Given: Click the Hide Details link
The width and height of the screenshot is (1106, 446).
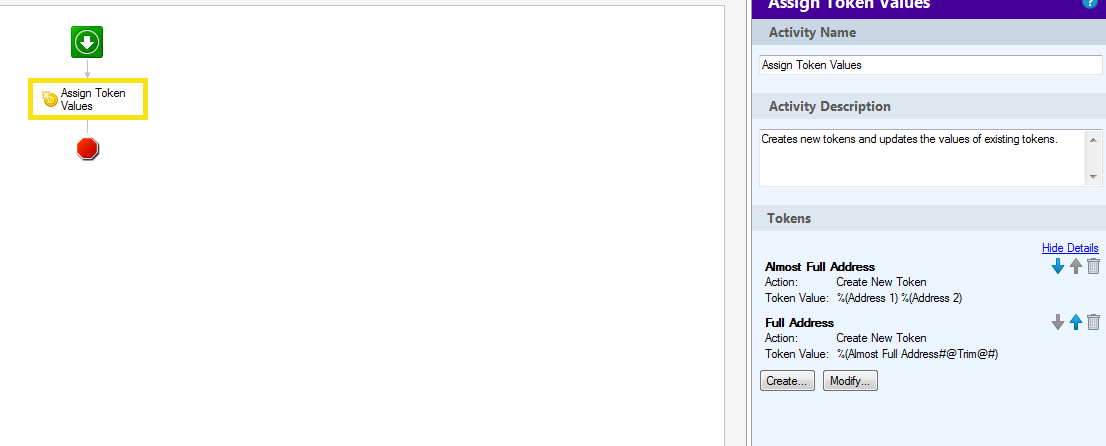Looking at the screenshot, I should coord(1070,248).
